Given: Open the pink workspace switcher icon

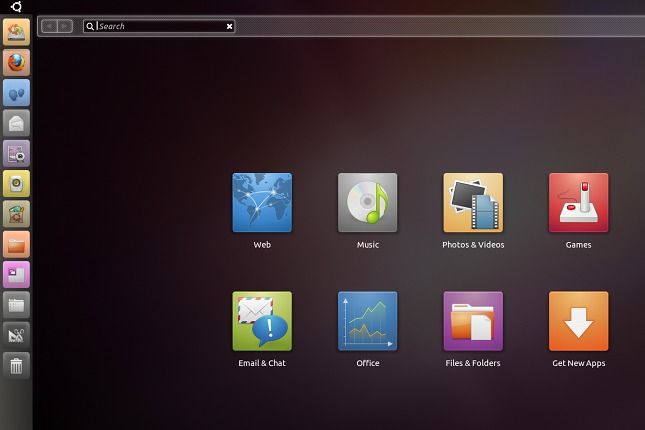Looking at the screenshot, I should [17, 274].
